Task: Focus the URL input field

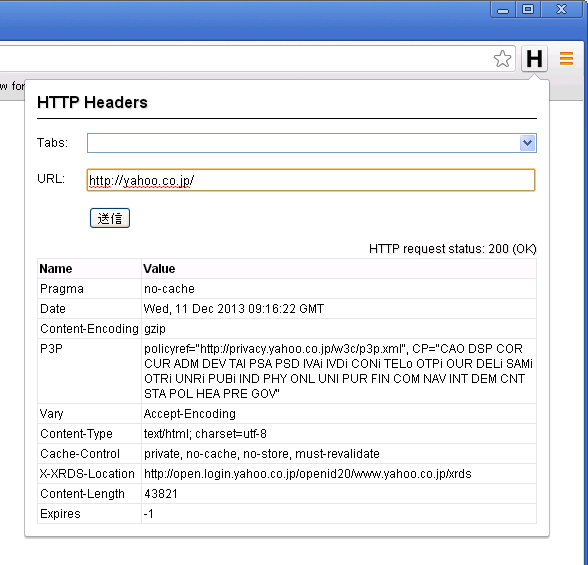Action: click(311, 180)
